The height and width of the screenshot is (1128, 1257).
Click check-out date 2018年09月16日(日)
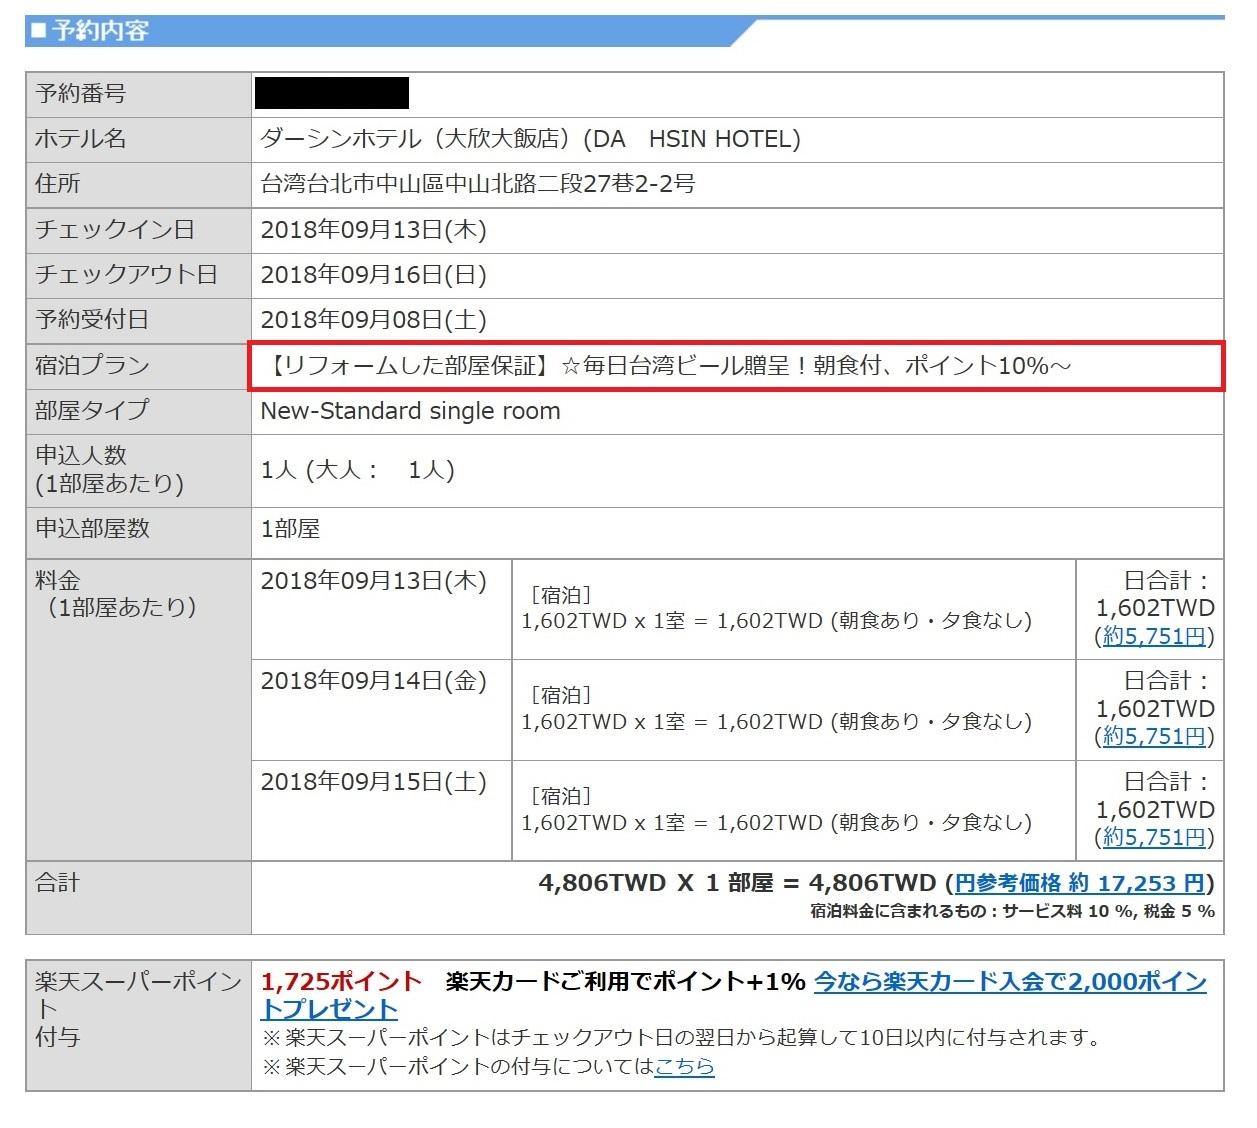point(373,275)
